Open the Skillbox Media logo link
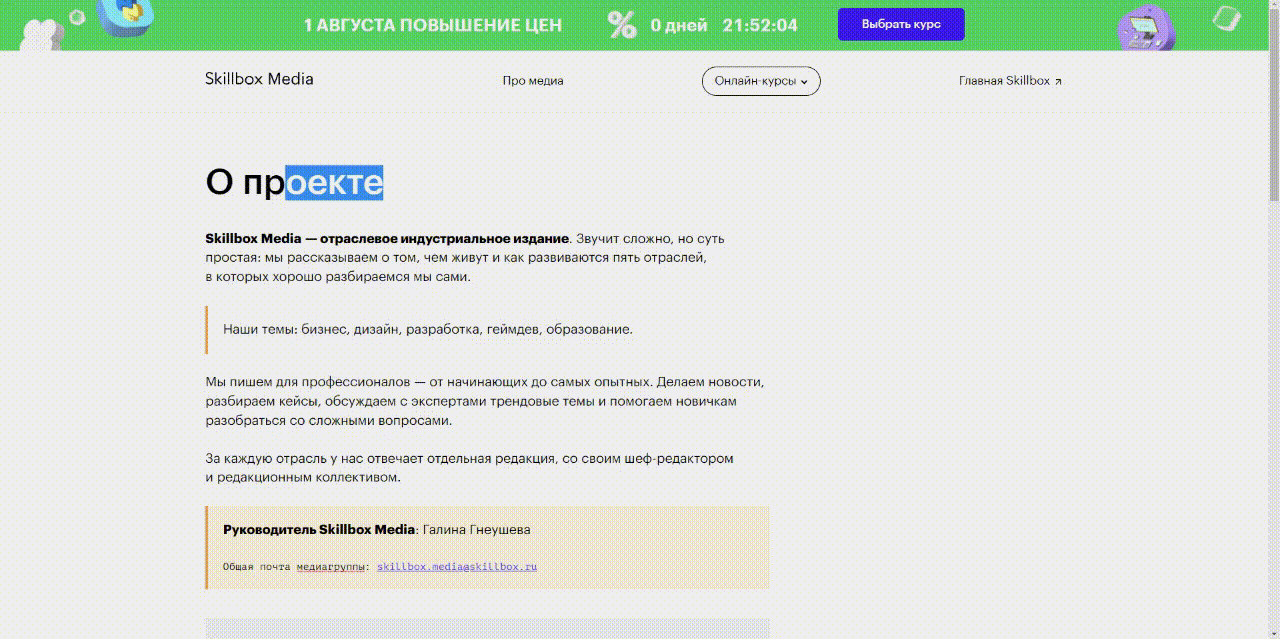1280x639 pixels. 259,79
